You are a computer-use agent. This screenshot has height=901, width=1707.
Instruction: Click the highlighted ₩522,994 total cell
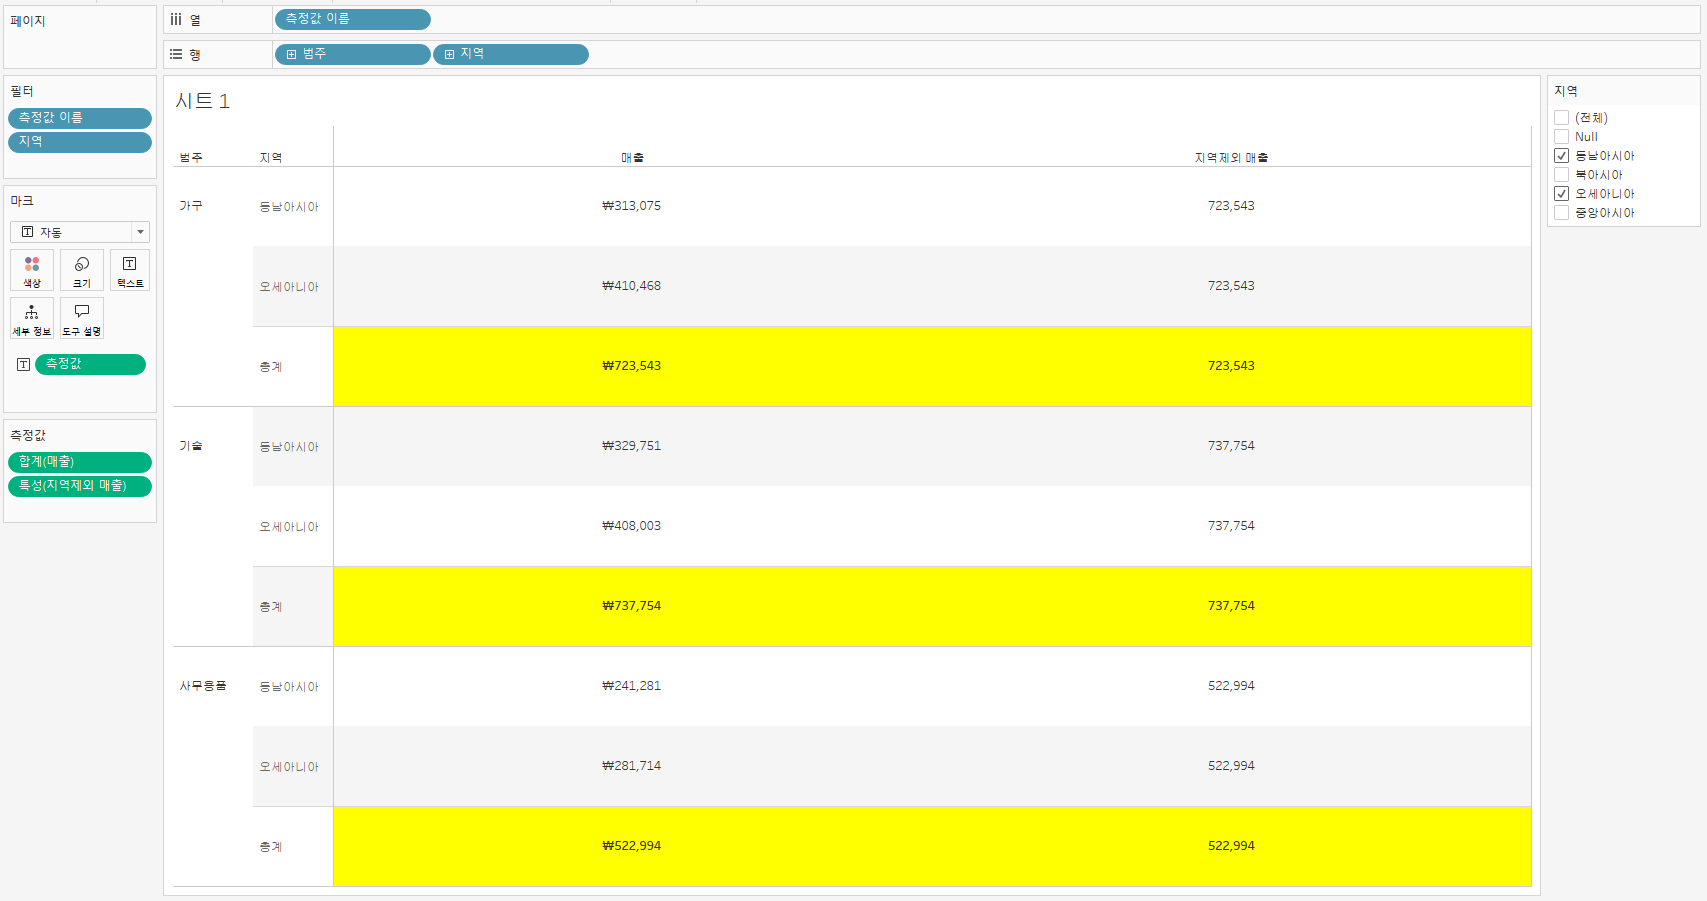pos(632,846)
